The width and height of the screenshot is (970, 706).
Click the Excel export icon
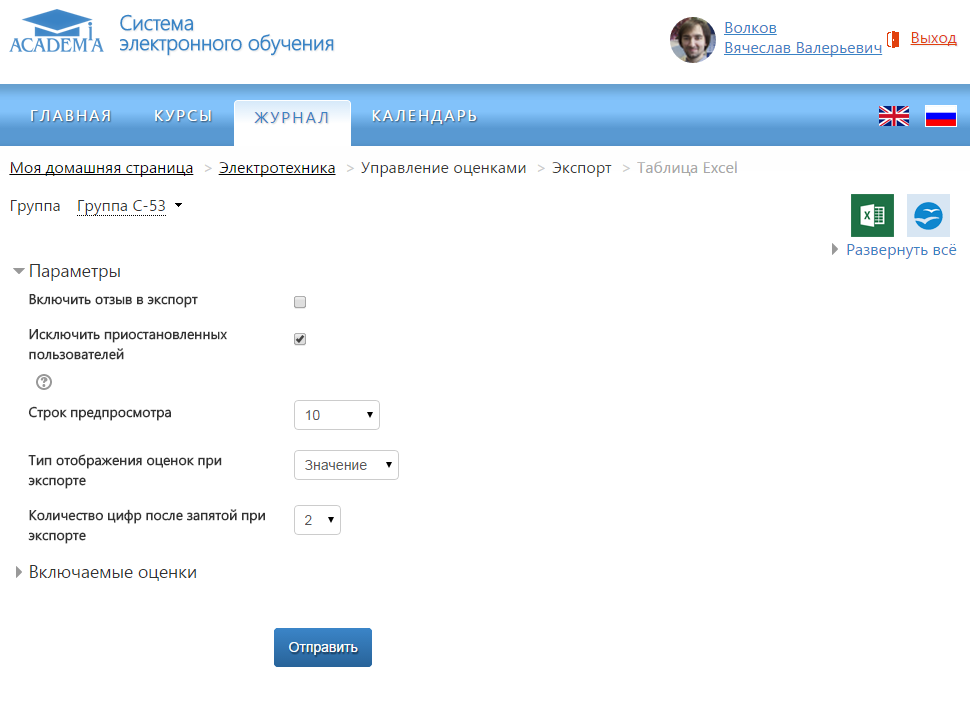coord(872,216)
